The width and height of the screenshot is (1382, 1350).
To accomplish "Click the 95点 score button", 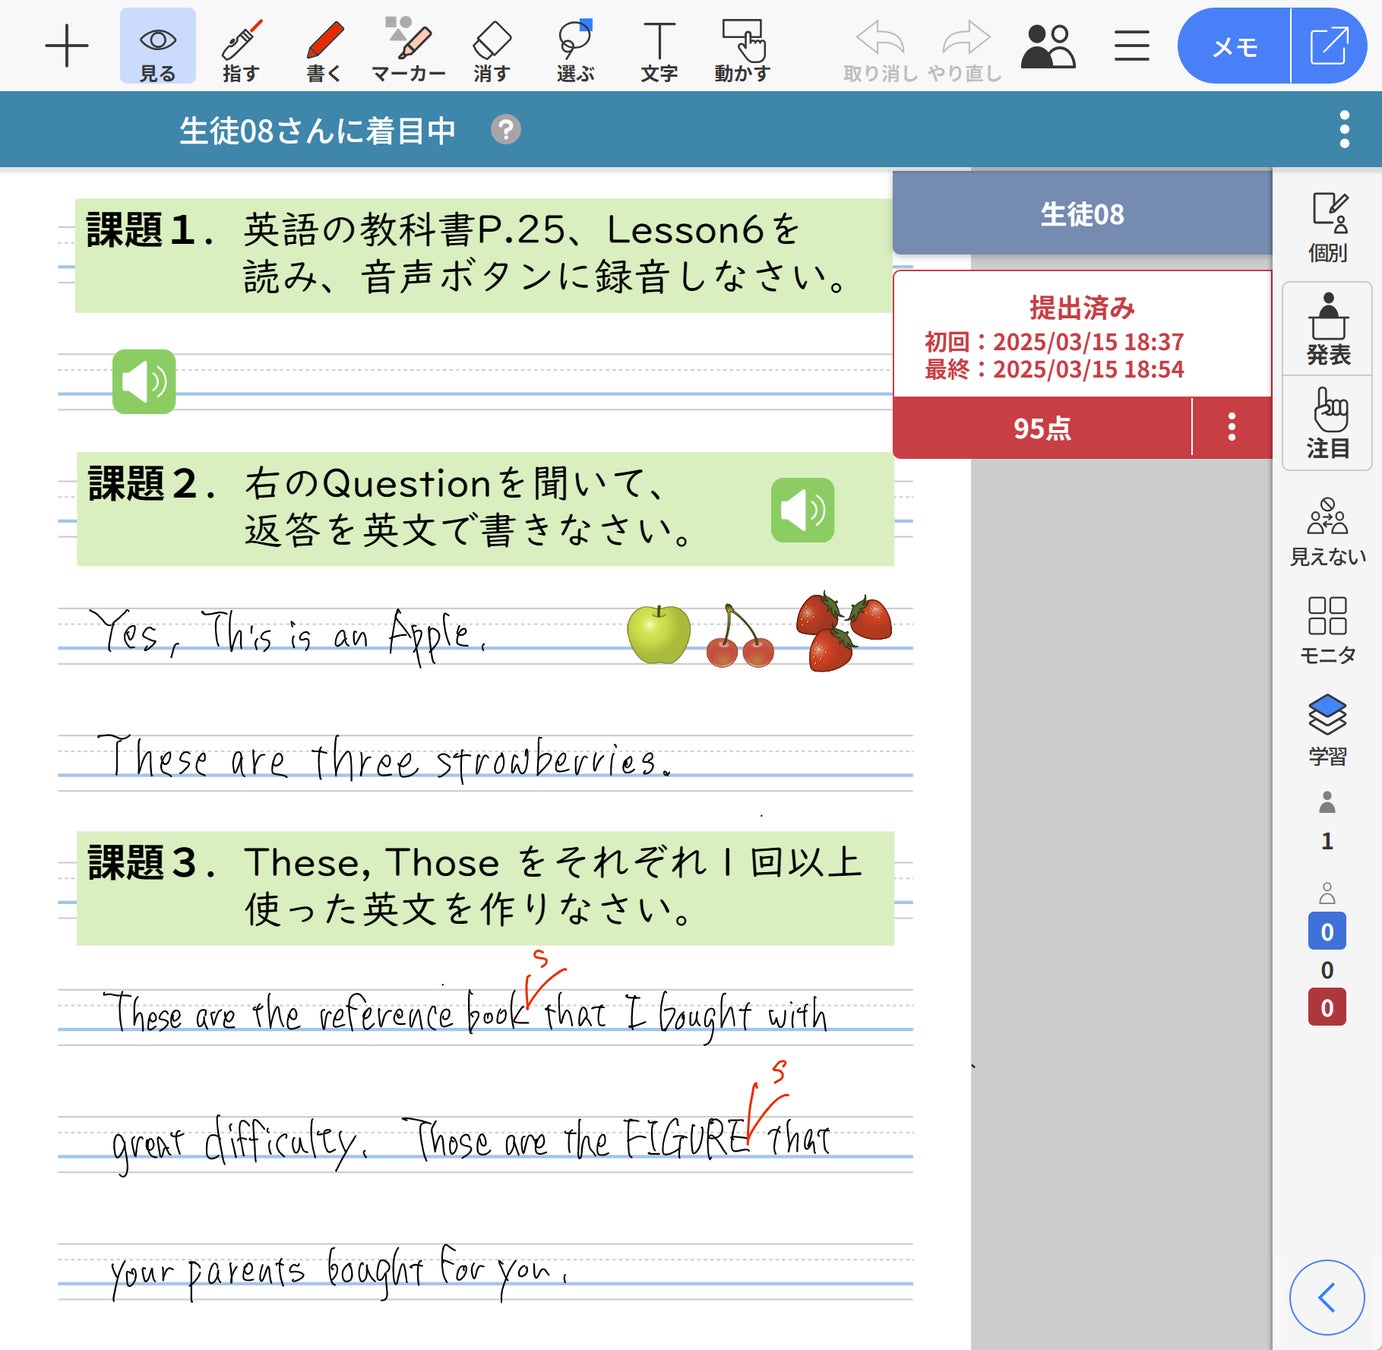I will click(x=1042, y=428).
